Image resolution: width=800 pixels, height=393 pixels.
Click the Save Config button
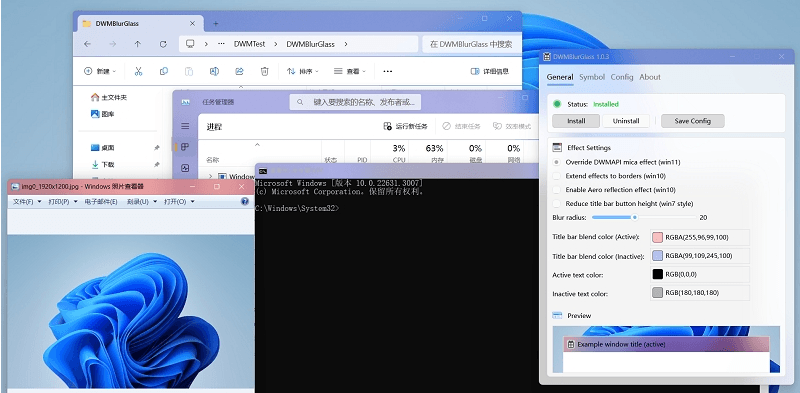(x=692, y=121)
